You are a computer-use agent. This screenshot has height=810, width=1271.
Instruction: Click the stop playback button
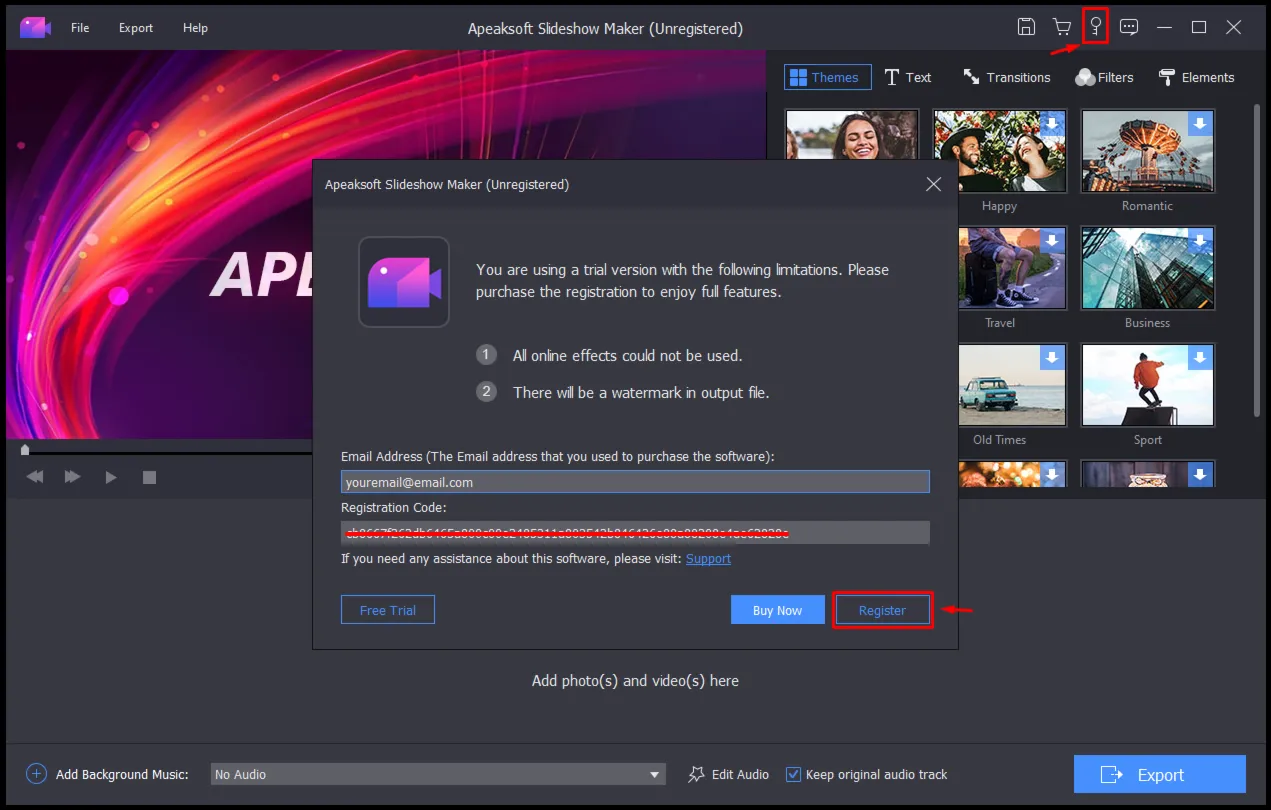click(x=149, y=477)
